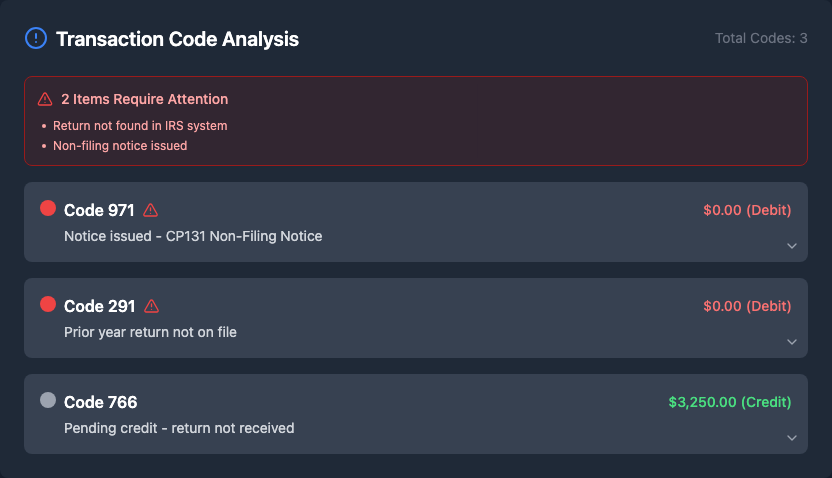Click the "2 Items Require Attention" heading
This screenshot has width=832, height=478.
144,99
